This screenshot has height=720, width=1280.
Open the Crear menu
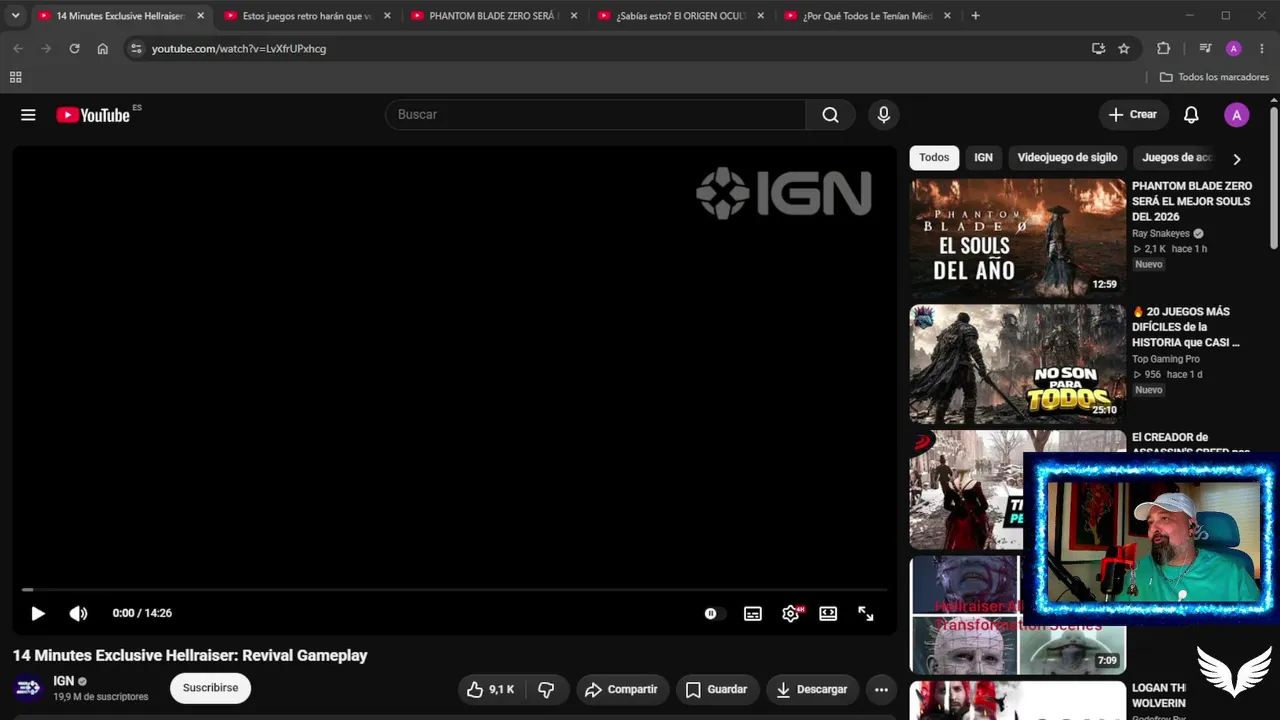pos(1133,115)
